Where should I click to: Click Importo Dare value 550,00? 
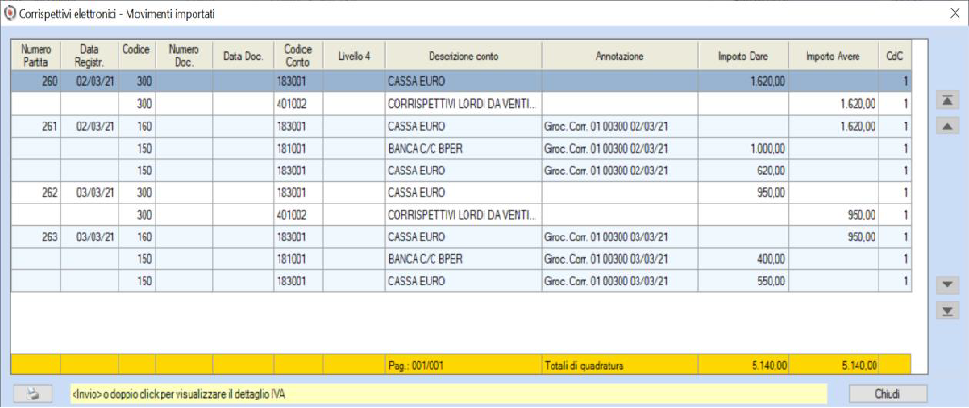pos(743,281)
